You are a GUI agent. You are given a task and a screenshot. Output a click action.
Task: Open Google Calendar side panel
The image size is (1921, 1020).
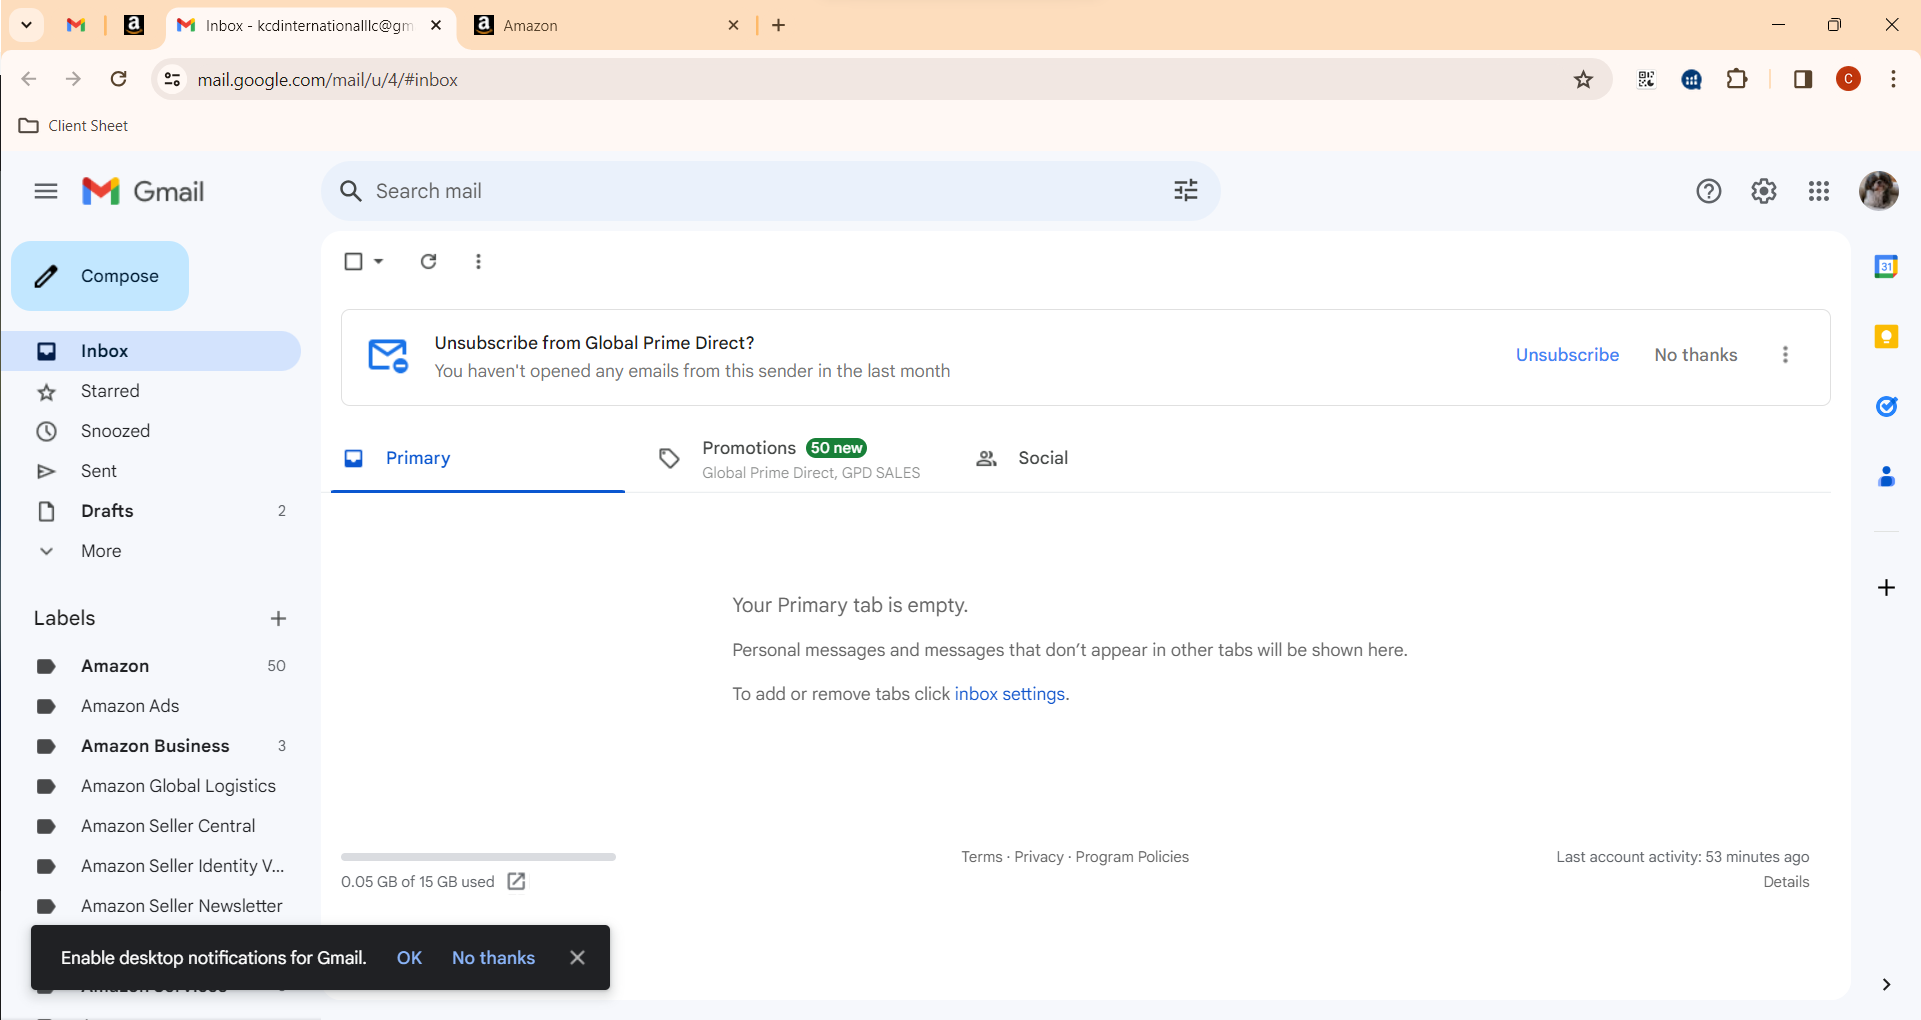[1886, 267]
